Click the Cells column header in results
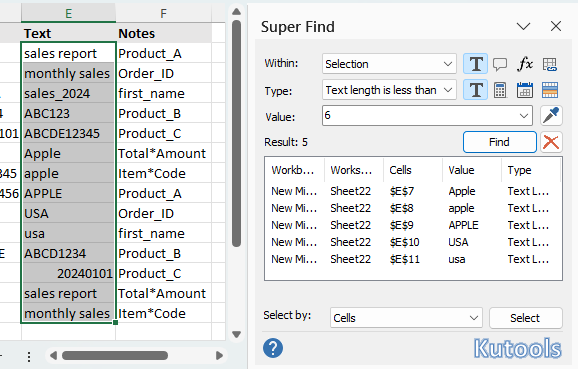 click(x=412, y=170)
